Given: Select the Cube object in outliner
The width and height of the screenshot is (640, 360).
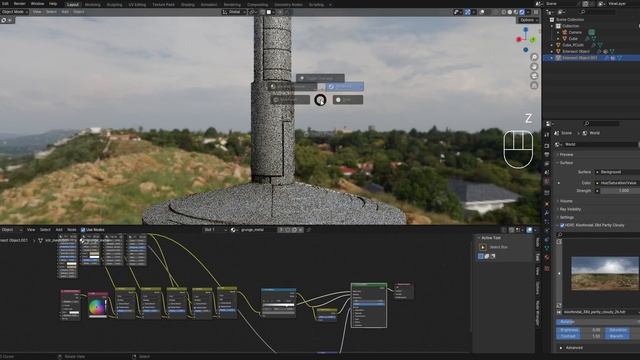Looking at the screenshot, I should click(573, 39).
